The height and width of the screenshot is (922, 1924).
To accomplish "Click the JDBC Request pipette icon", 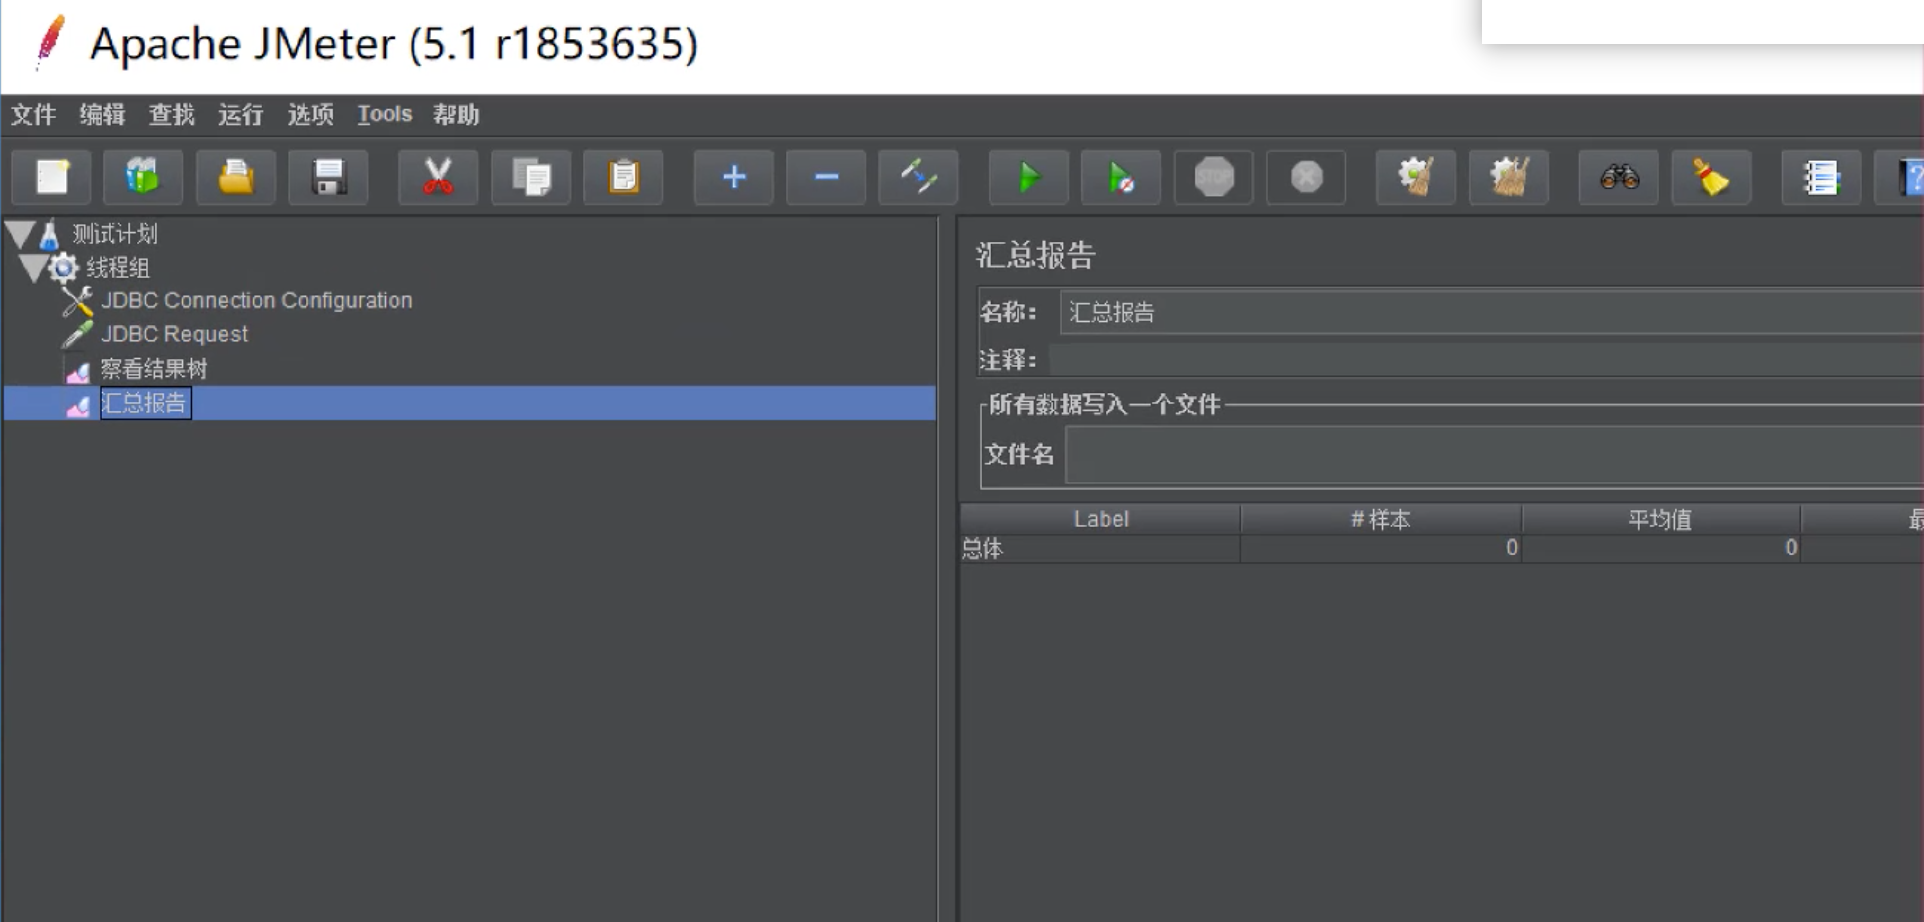I will 77,334.
